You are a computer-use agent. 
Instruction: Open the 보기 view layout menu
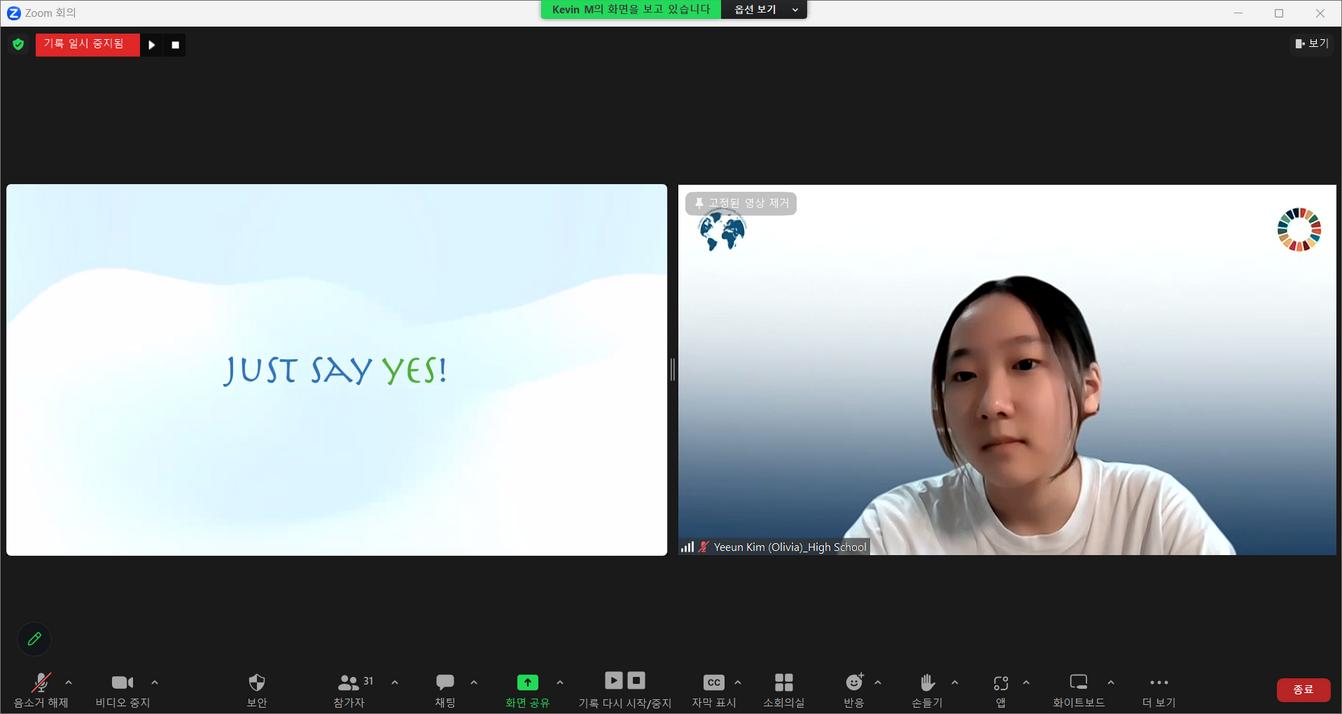(1311, 44)
